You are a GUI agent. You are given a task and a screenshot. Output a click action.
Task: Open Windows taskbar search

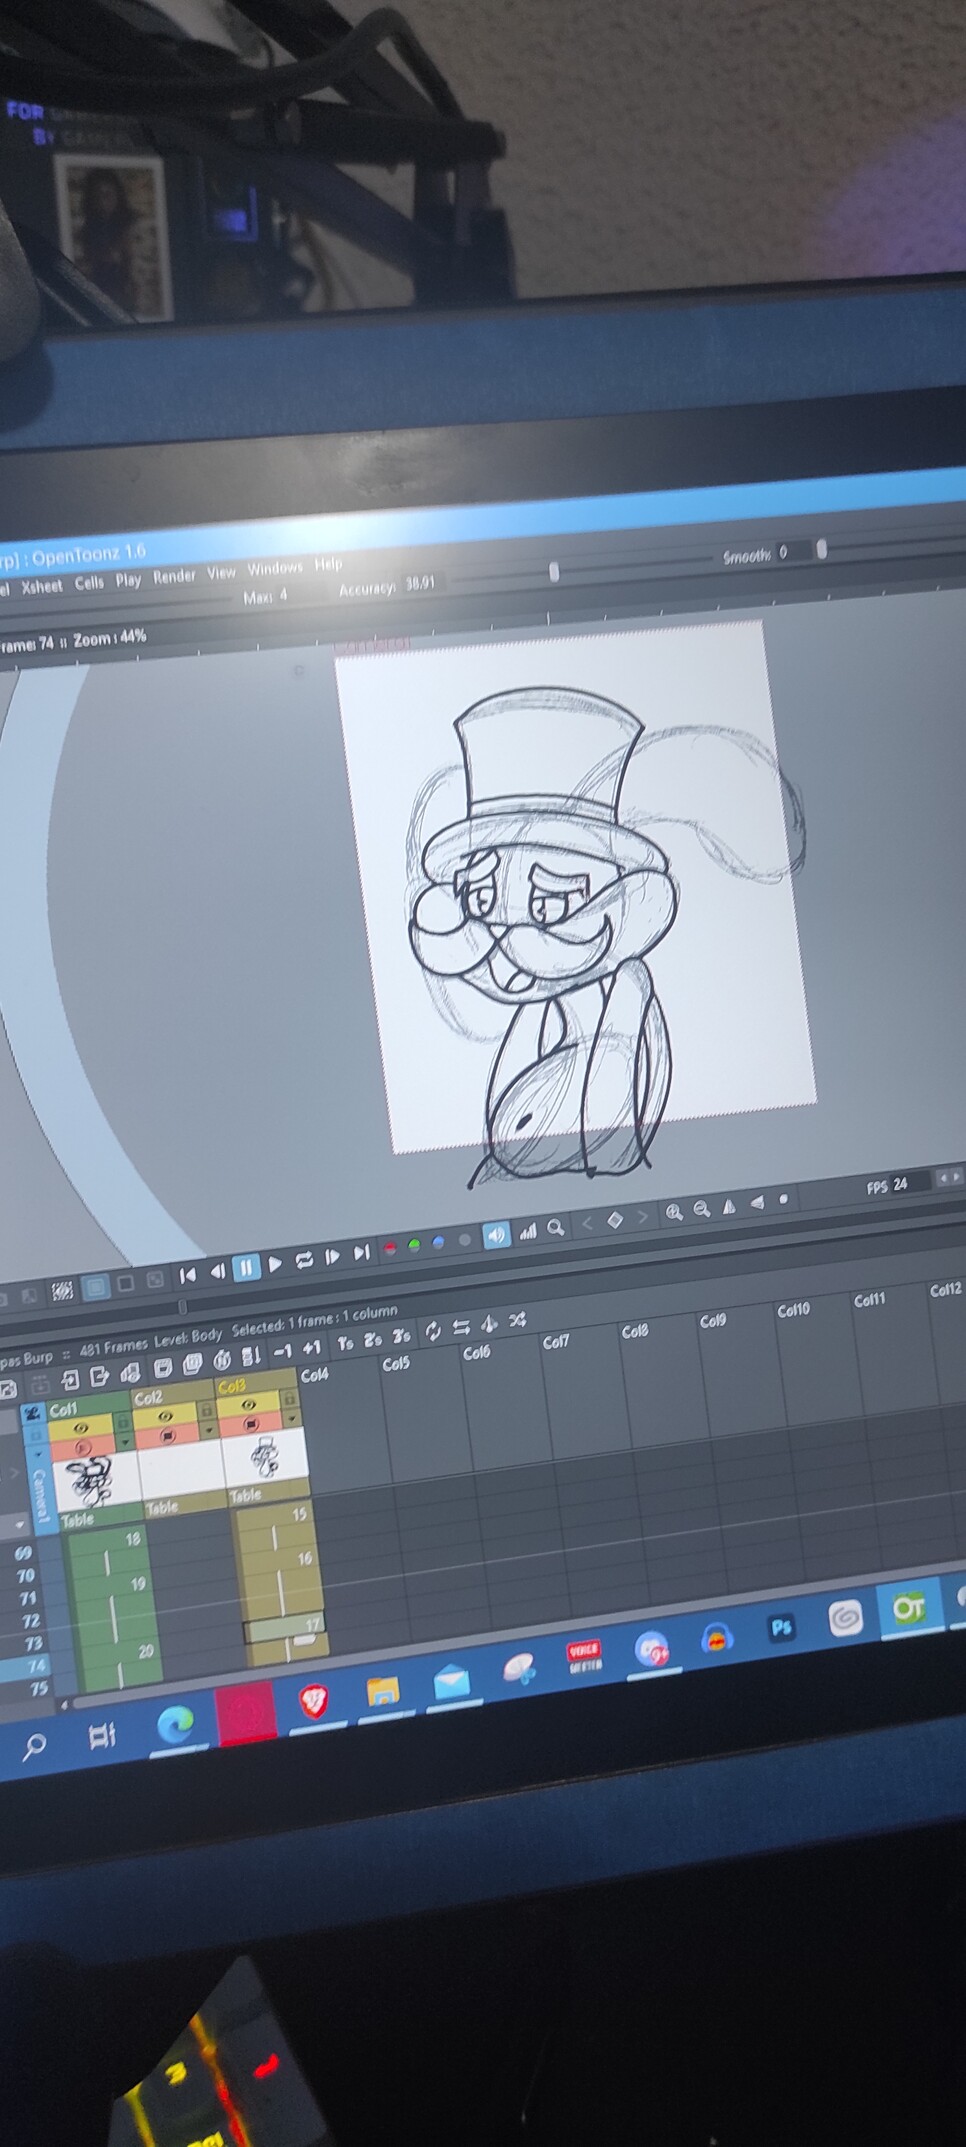coord(34,1746)
